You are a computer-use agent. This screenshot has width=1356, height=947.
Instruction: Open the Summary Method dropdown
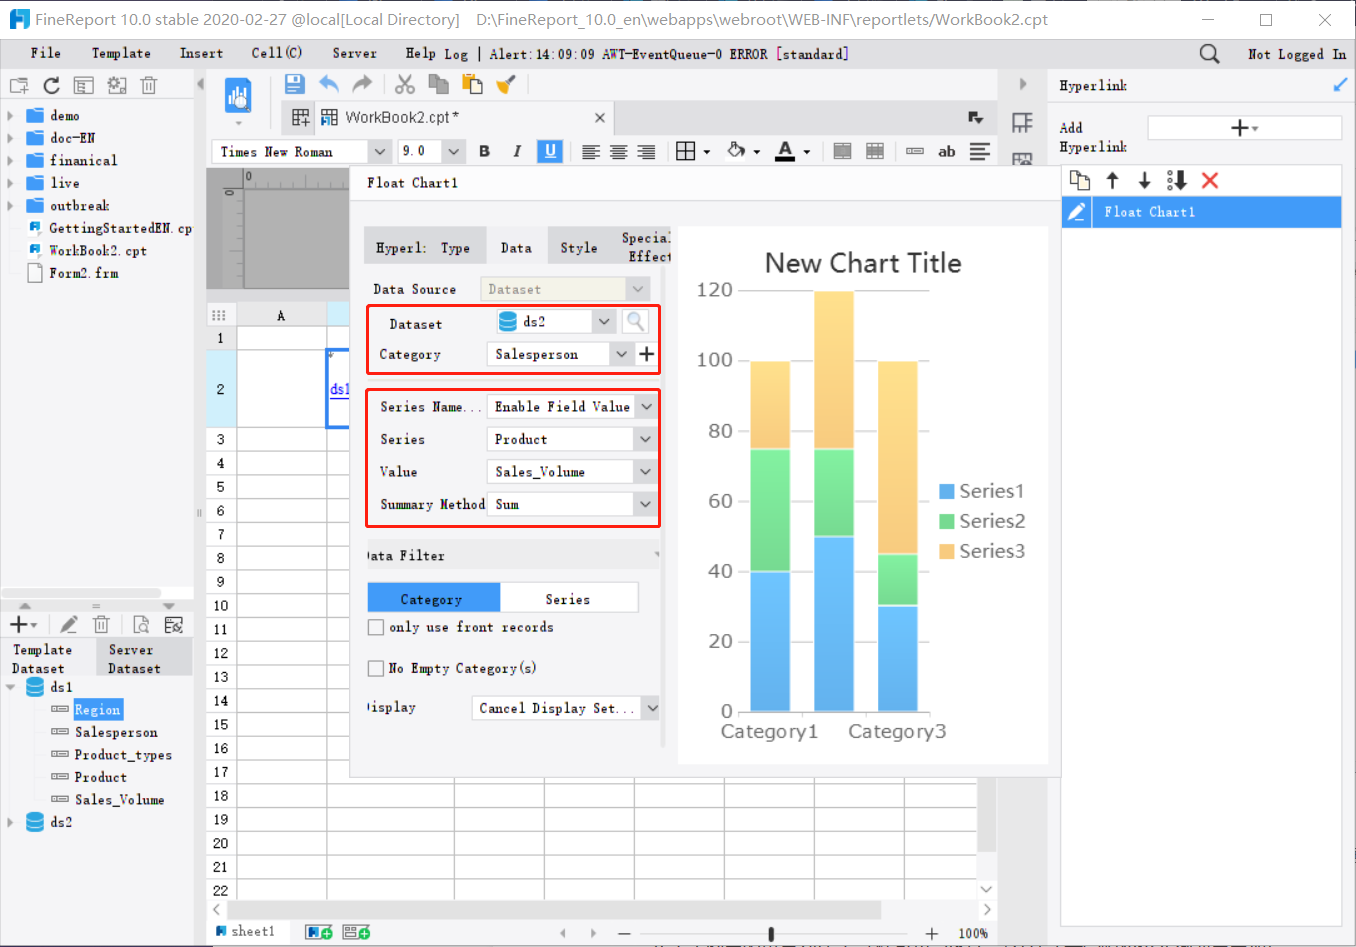(x=645, y=504)
